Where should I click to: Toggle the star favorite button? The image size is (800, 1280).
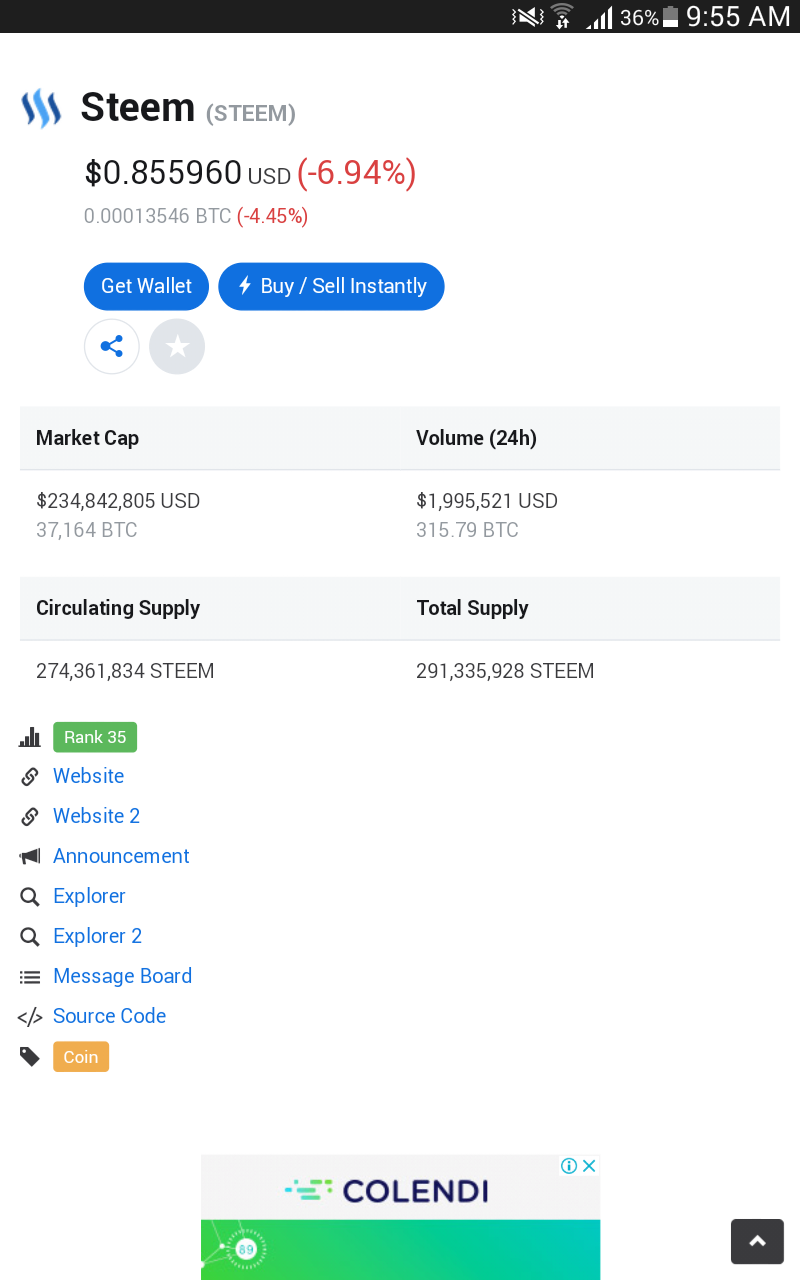coord(177,347)
